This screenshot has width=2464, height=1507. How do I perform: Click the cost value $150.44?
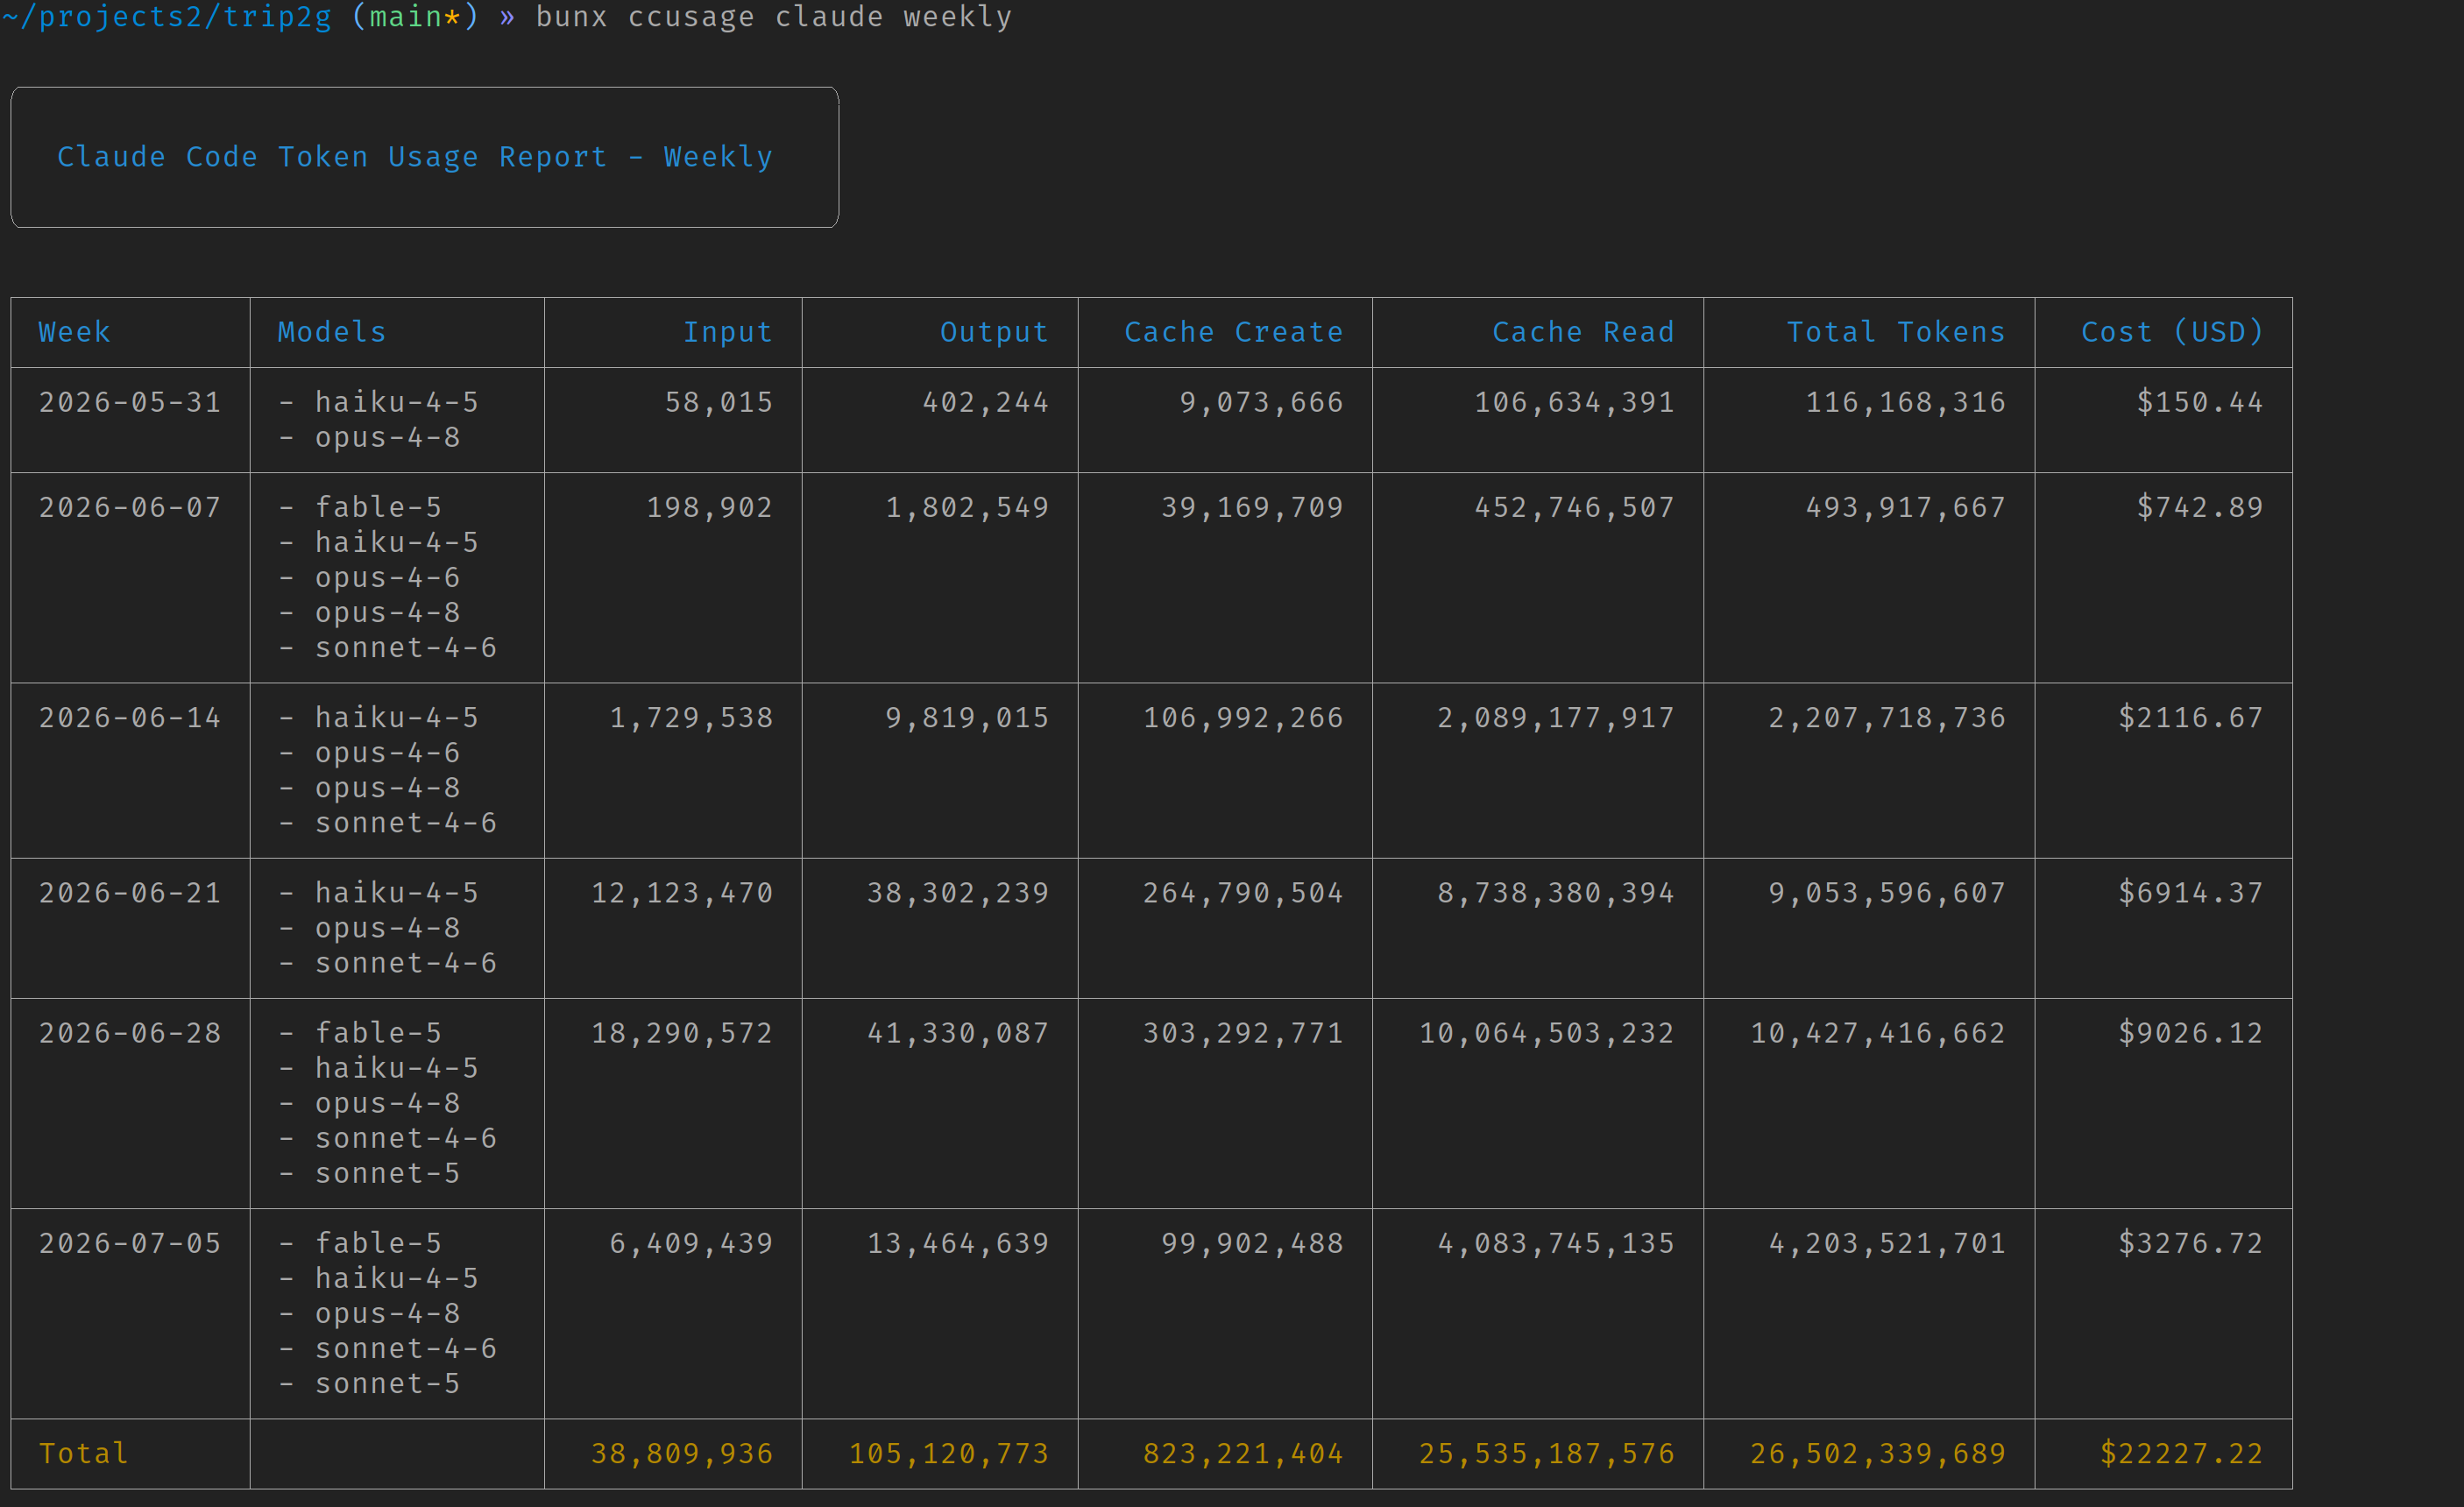(x=2200, y=402)
